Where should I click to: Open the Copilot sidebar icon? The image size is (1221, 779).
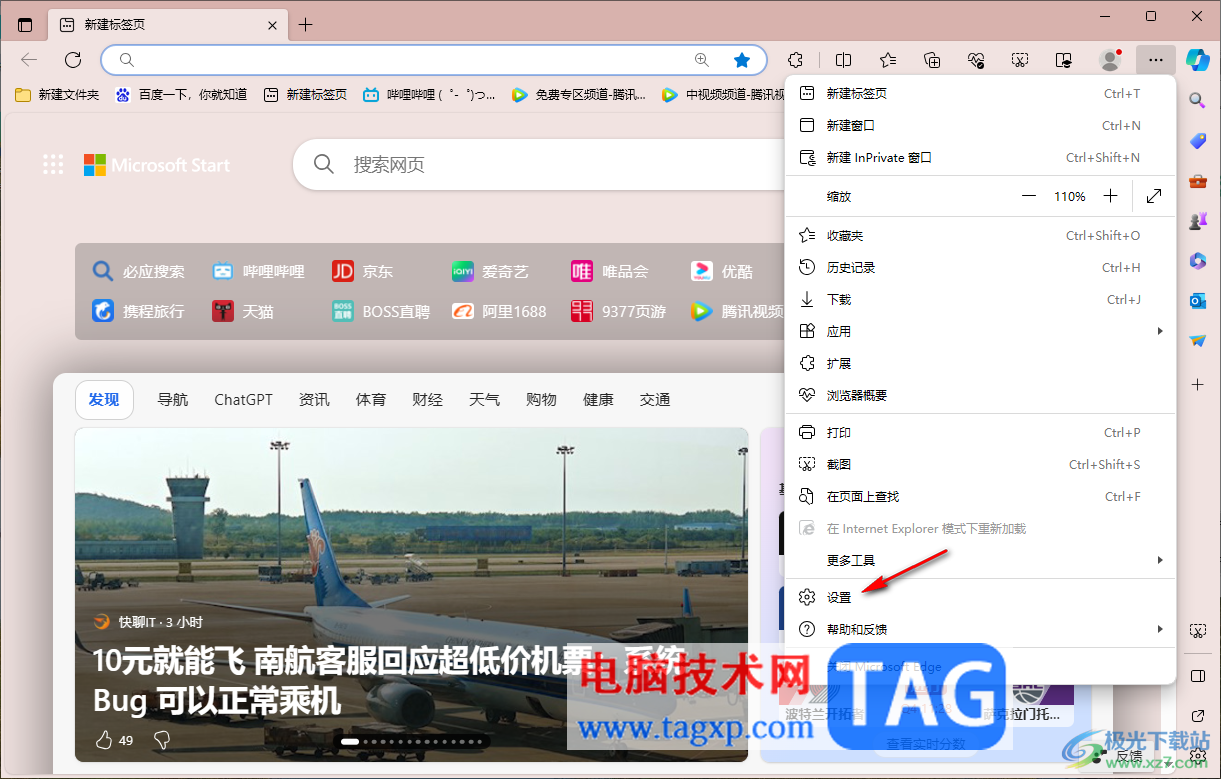click(x=1198, y=60)
